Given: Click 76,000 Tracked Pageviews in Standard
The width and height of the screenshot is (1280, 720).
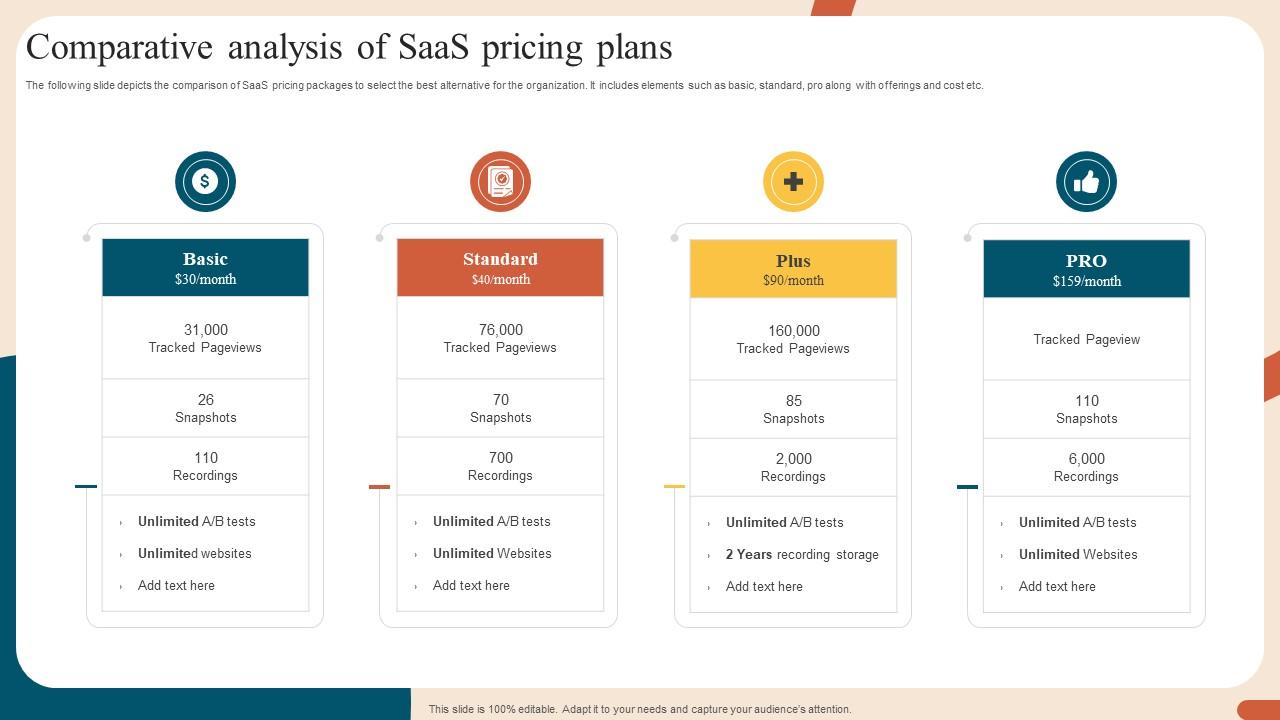Looking at the screenshot, I should [500, 338].
